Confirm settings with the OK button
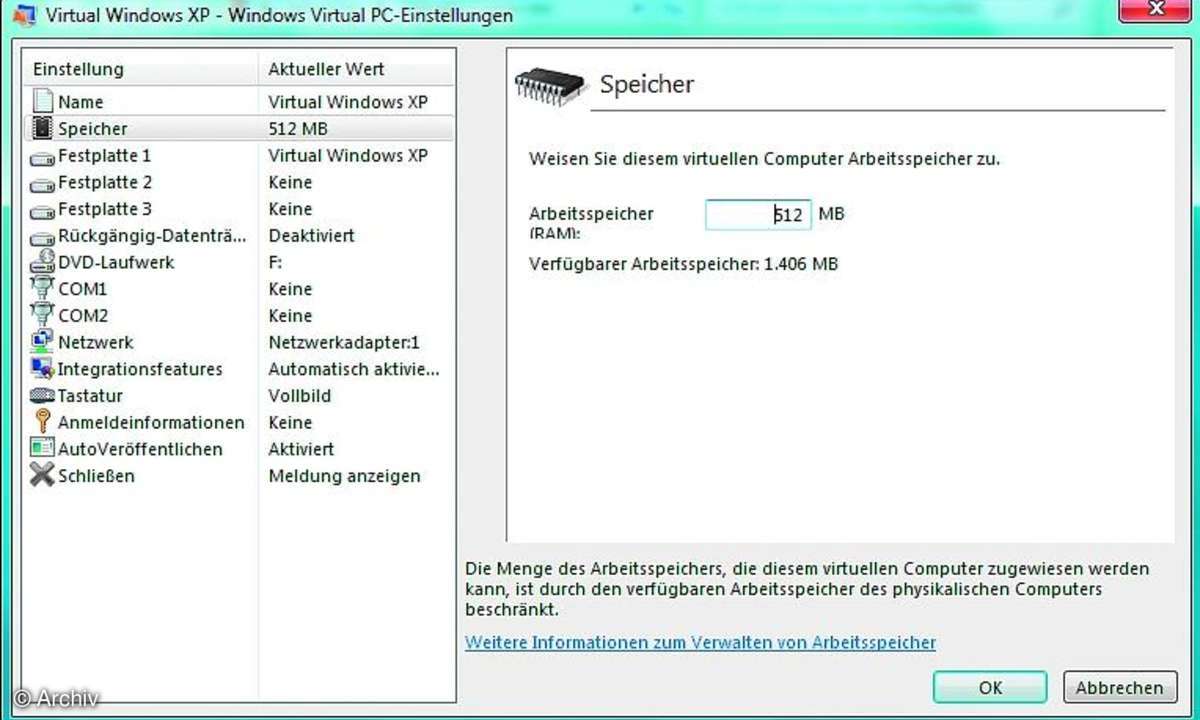Image resolution: width=1200 pixels, height=720 pixels. coord(990,688)
